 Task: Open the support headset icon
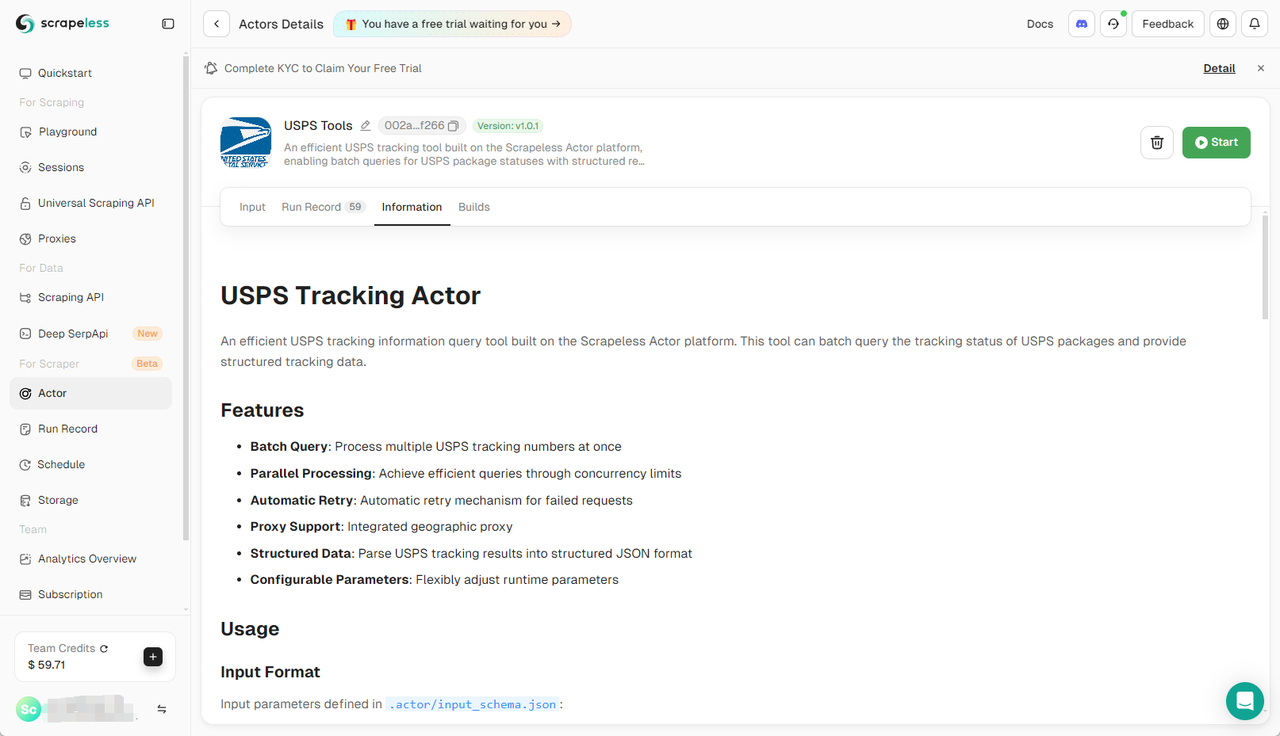(1113, 24)
